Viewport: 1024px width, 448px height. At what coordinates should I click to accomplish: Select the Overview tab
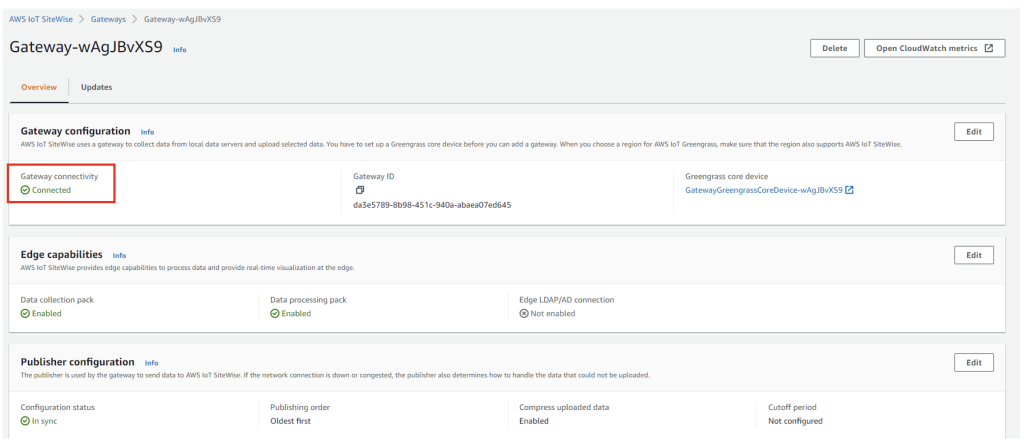click(x=39, y=87)
